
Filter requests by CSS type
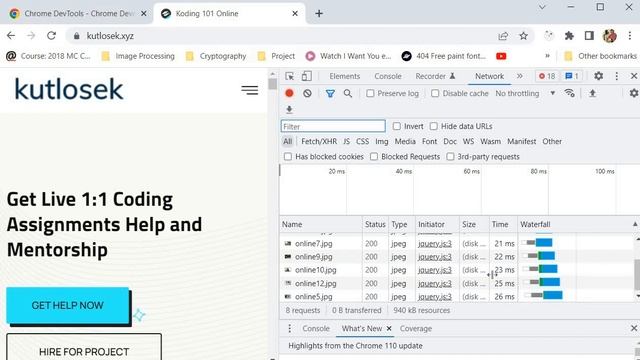pyautogui.click(x=362, y=141)
